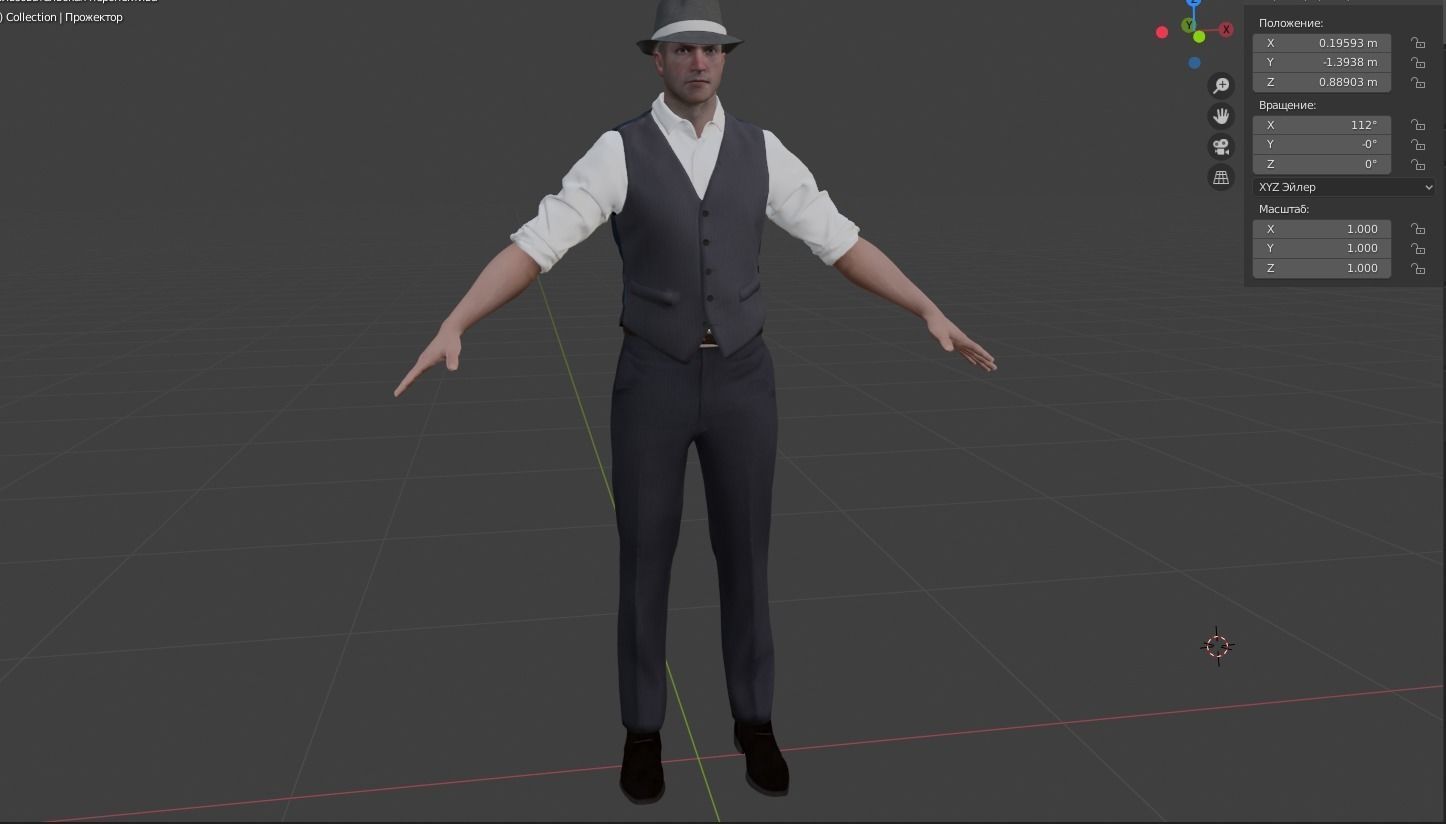Click the unlabeled blue negative Z gizmo circle

(x=1194, y=63)
